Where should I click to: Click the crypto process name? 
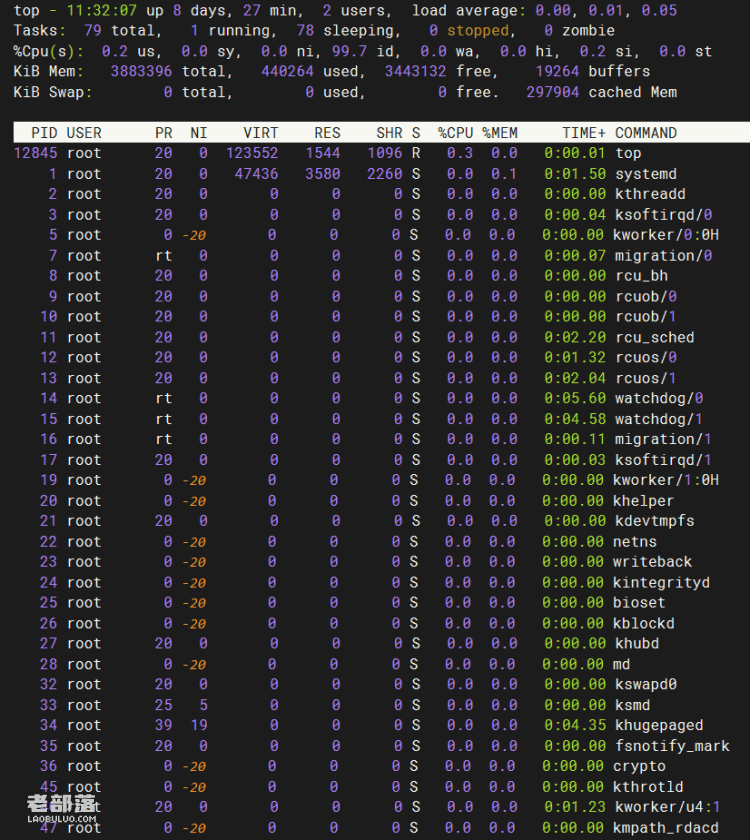639,767
